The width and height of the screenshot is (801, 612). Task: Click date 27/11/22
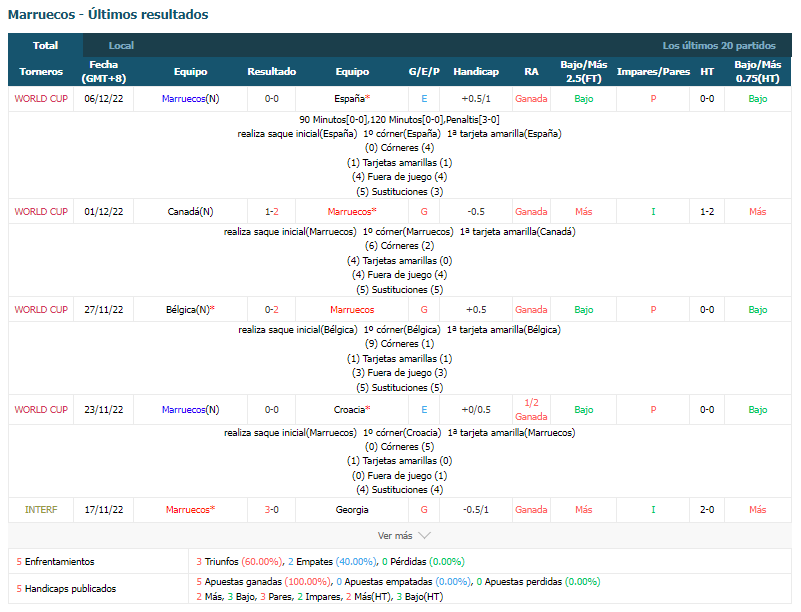104,310
